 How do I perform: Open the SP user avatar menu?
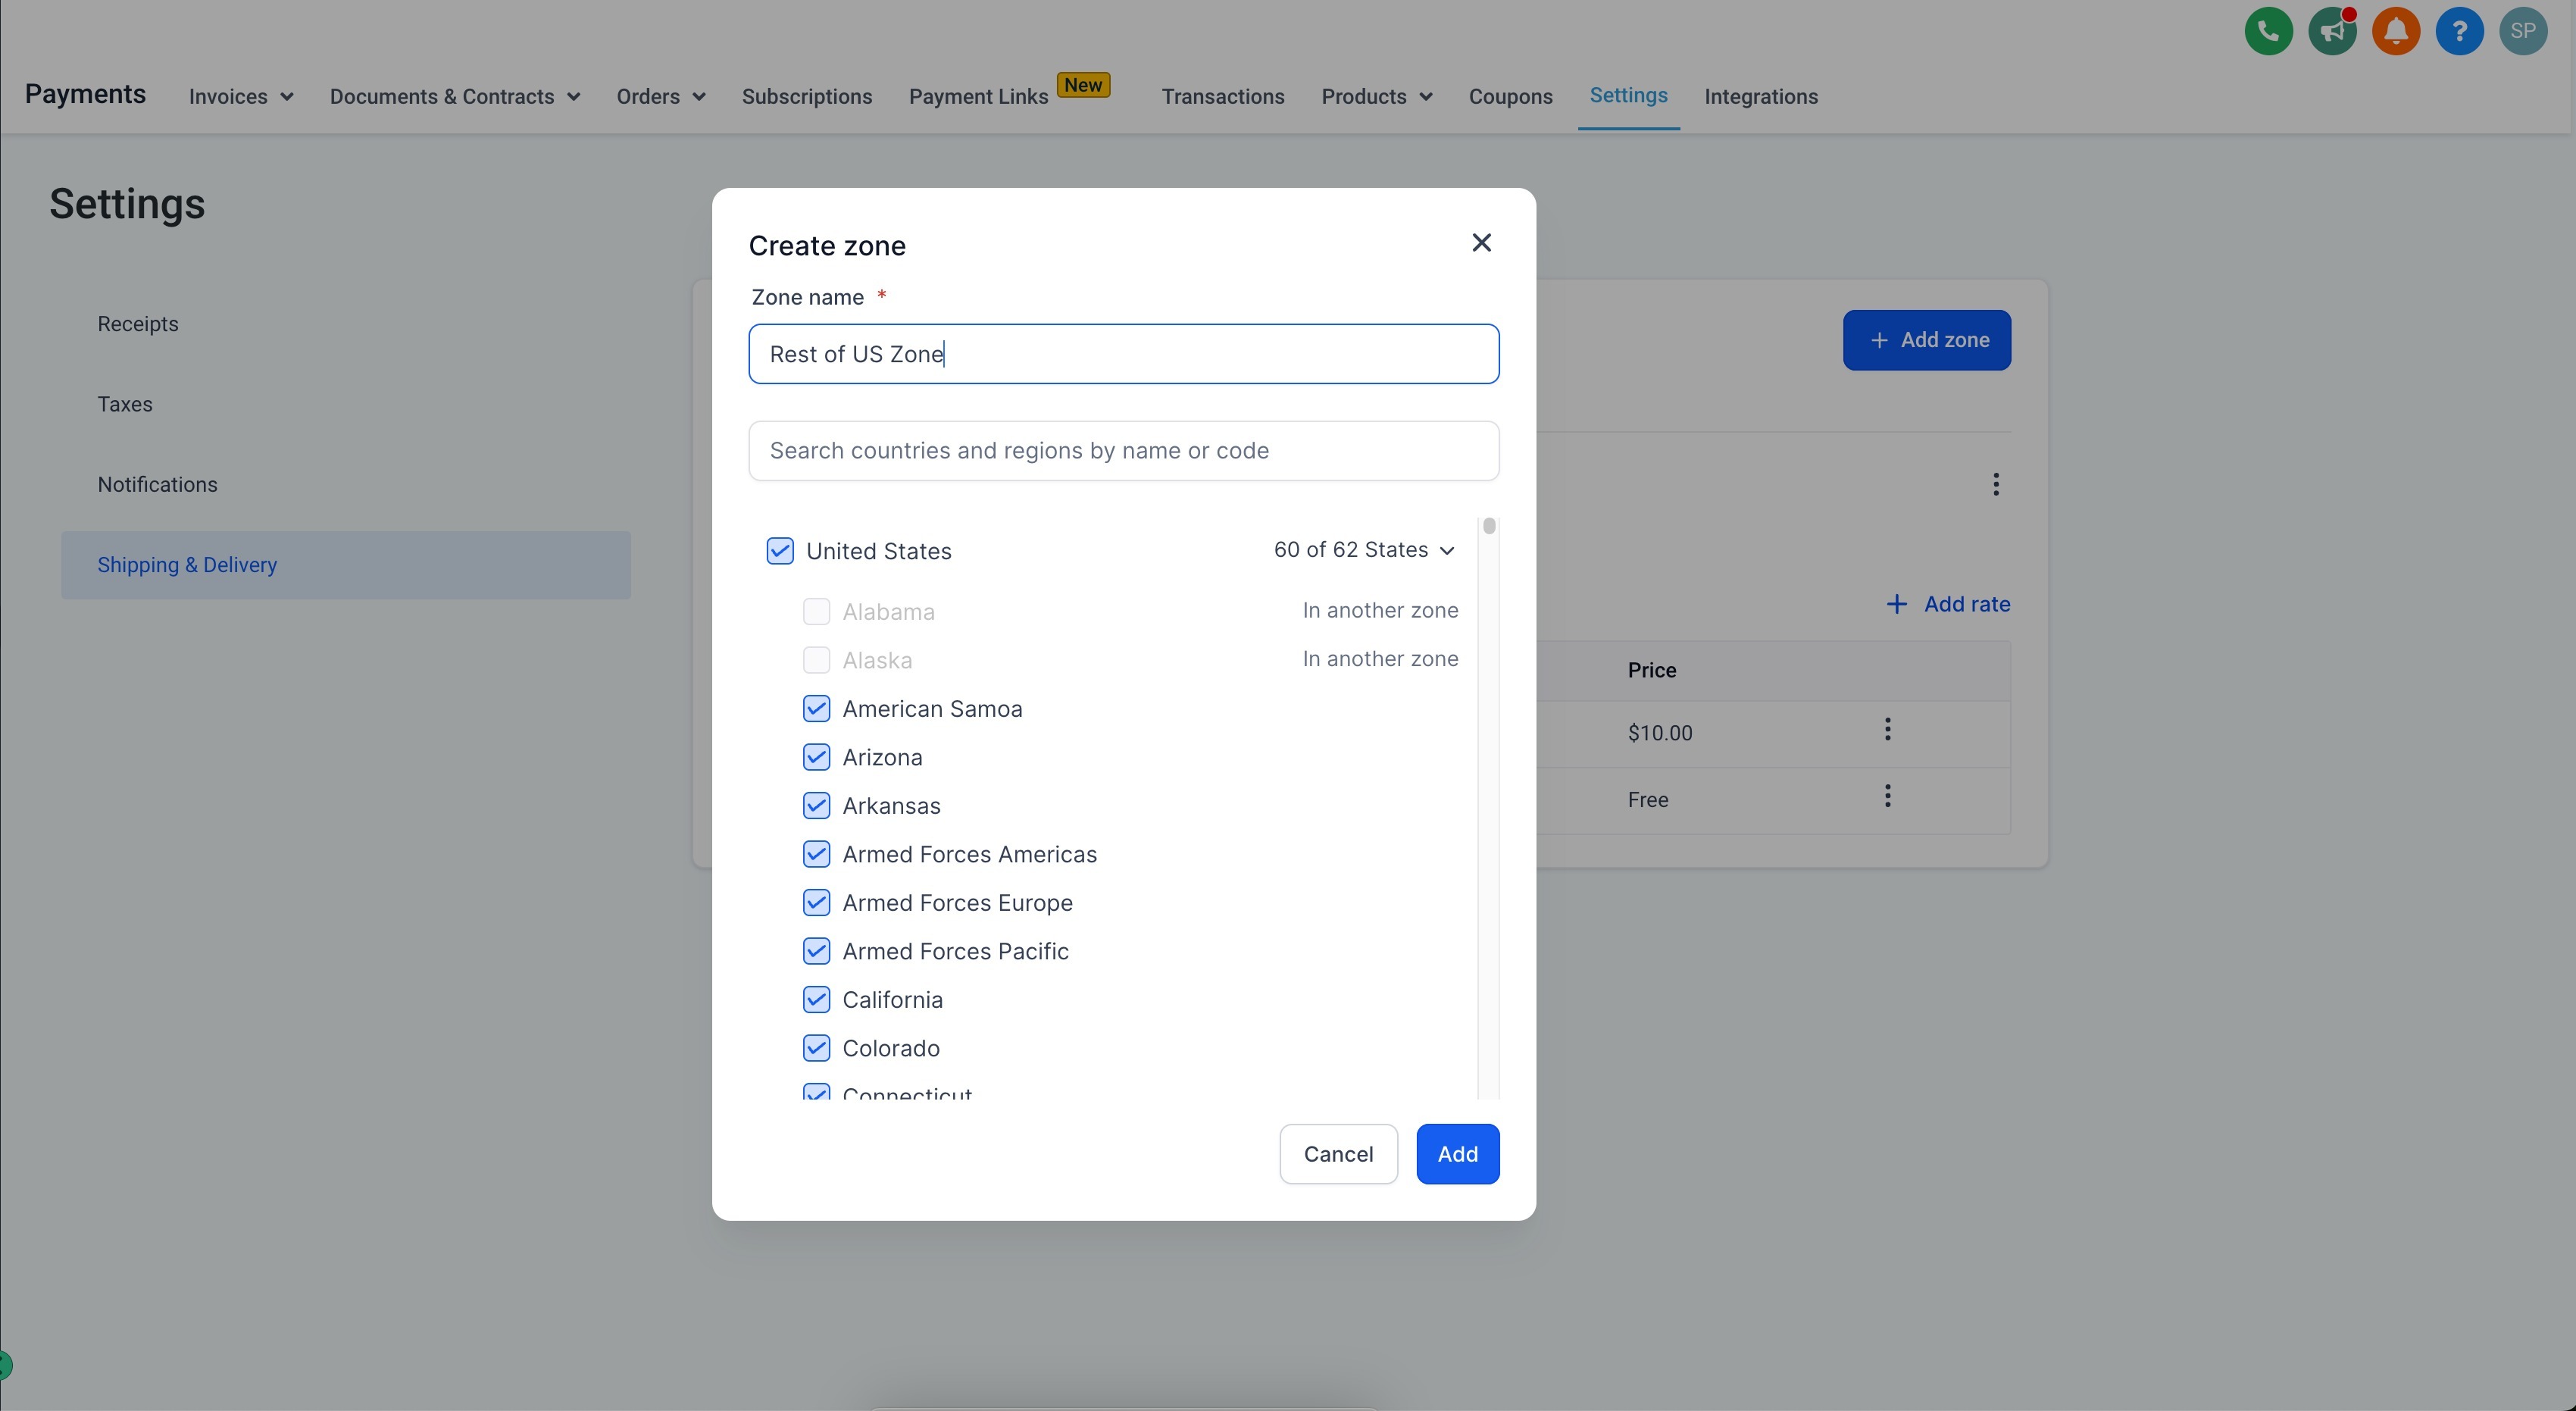click(x=2522, y=32)
